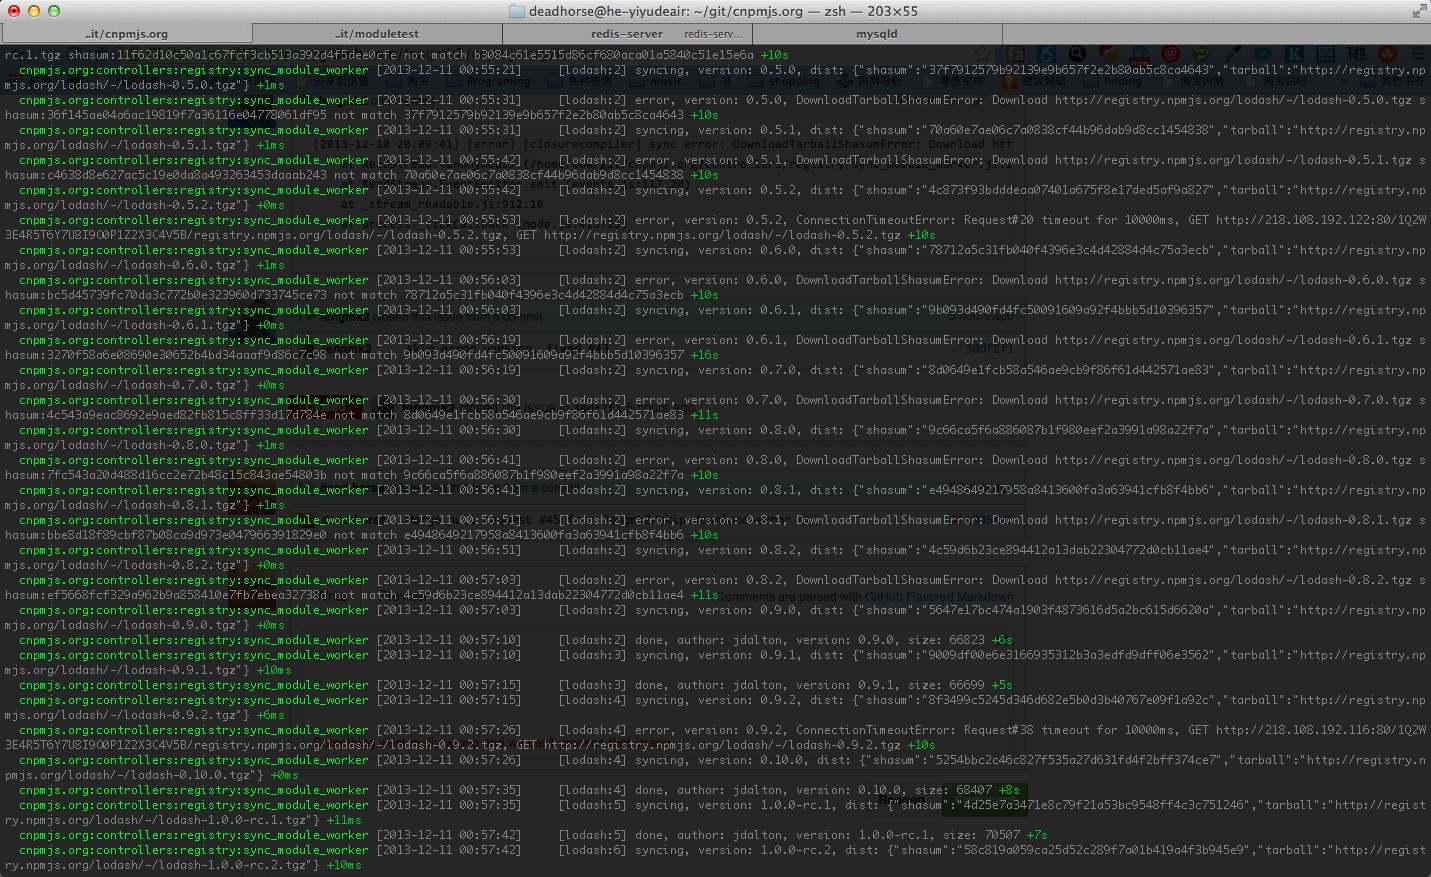Click the shasum starting with 3270f58a
1431x877 pixels.
pos(187,355)
